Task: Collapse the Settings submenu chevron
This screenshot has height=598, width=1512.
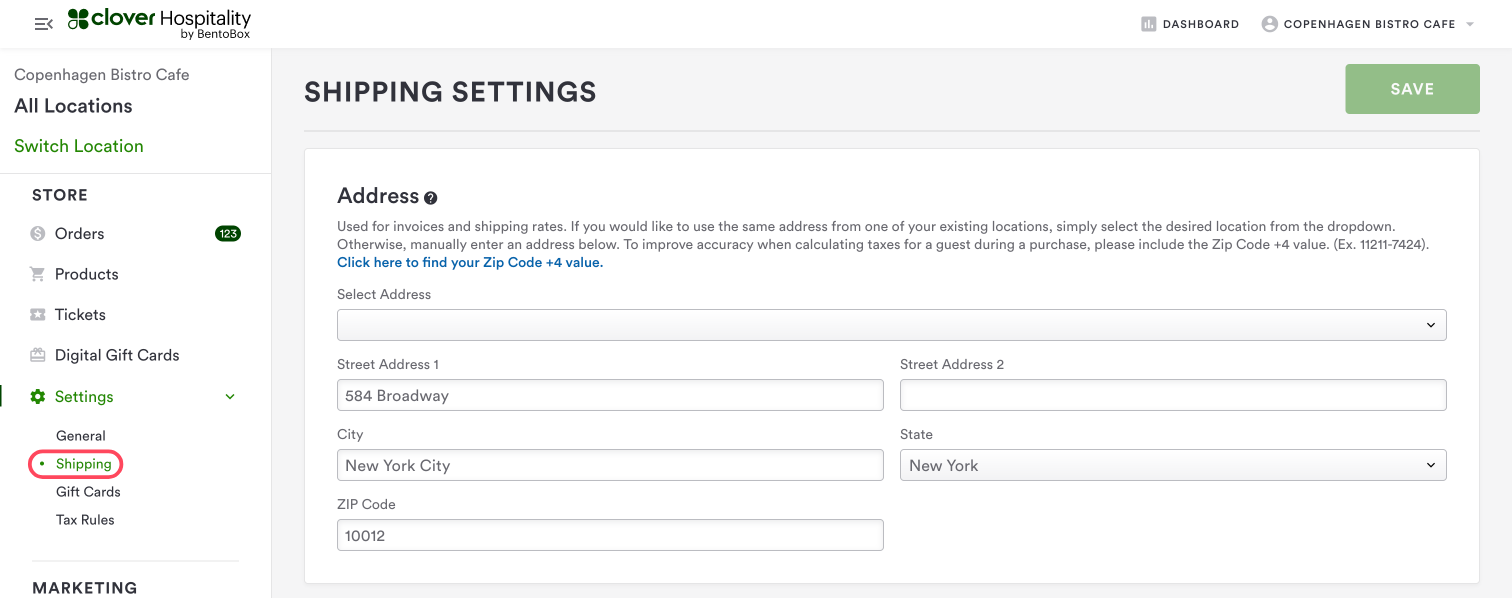Action: tap(230, 397)
